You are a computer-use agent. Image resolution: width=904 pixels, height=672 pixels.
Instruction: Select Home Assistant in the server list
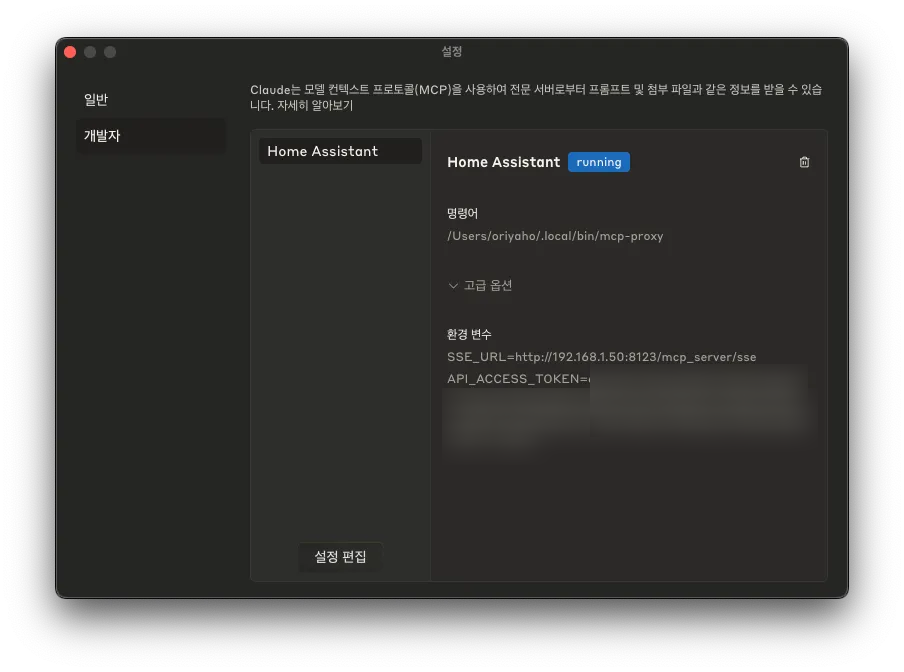(x=340, y=151)
